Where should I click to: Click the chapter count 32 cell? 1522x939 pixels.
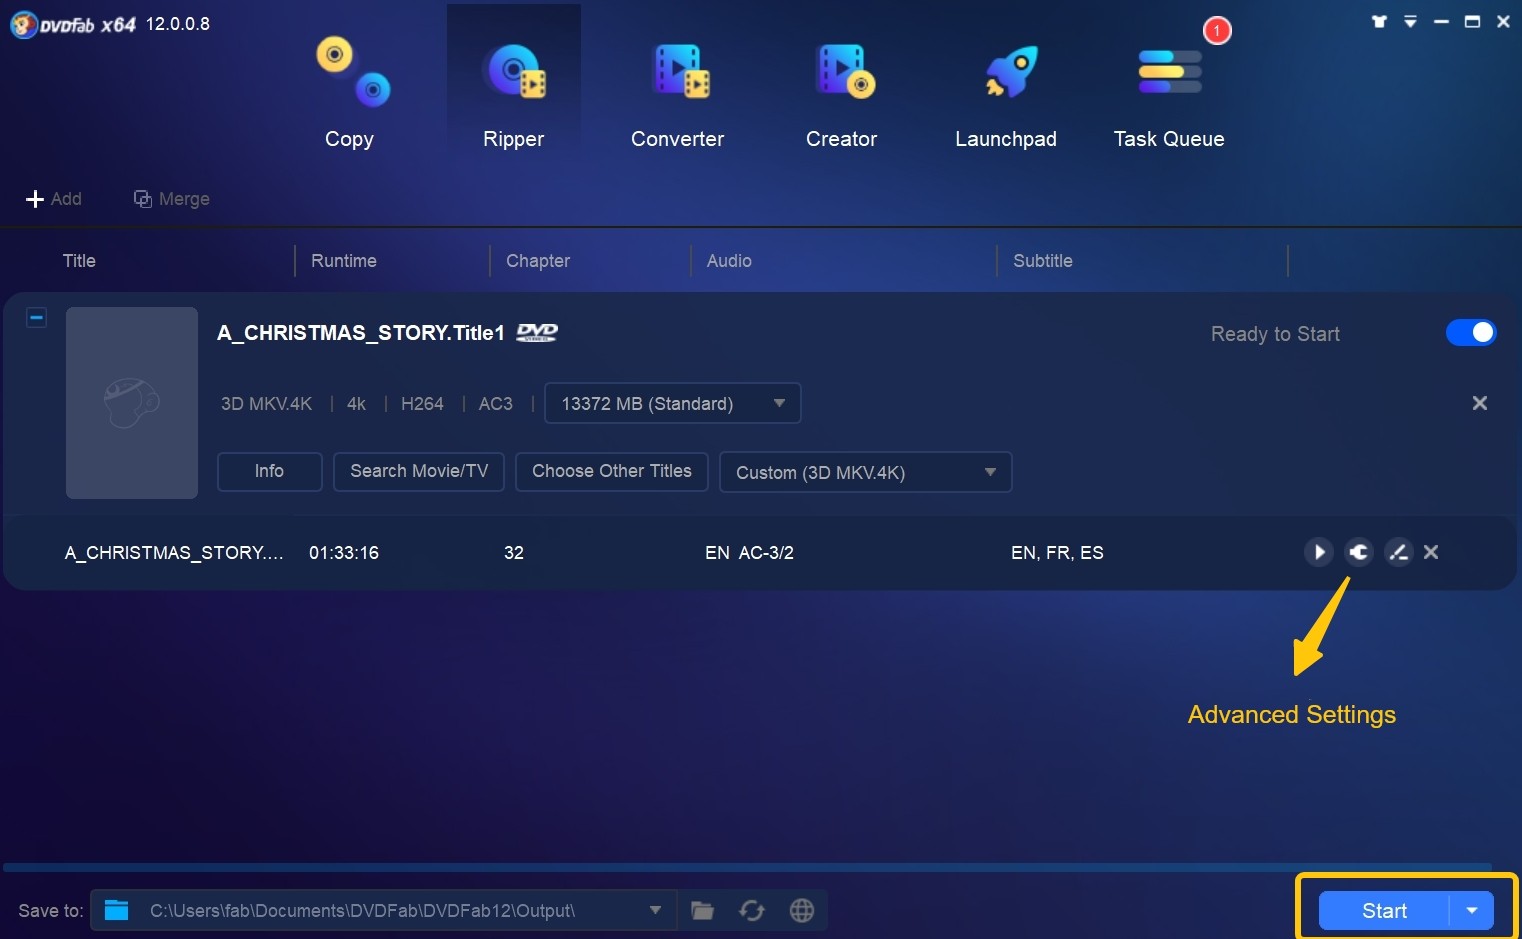[514, 553]
